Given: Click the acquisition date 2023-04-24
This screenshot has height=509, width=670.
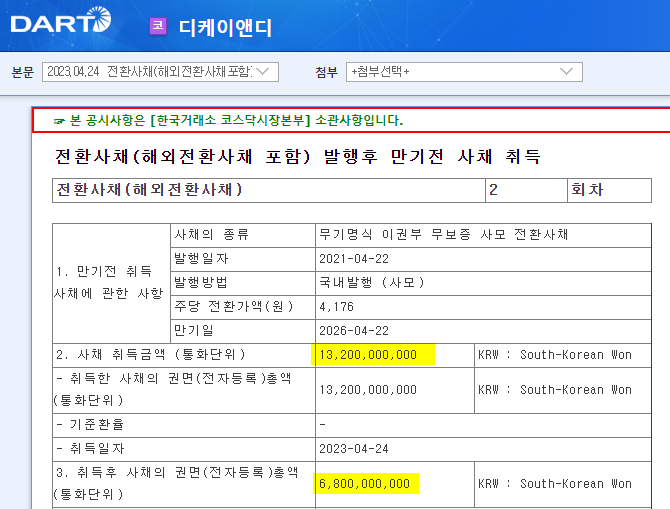Looking at the screenshot, I should tap(354, 449).
